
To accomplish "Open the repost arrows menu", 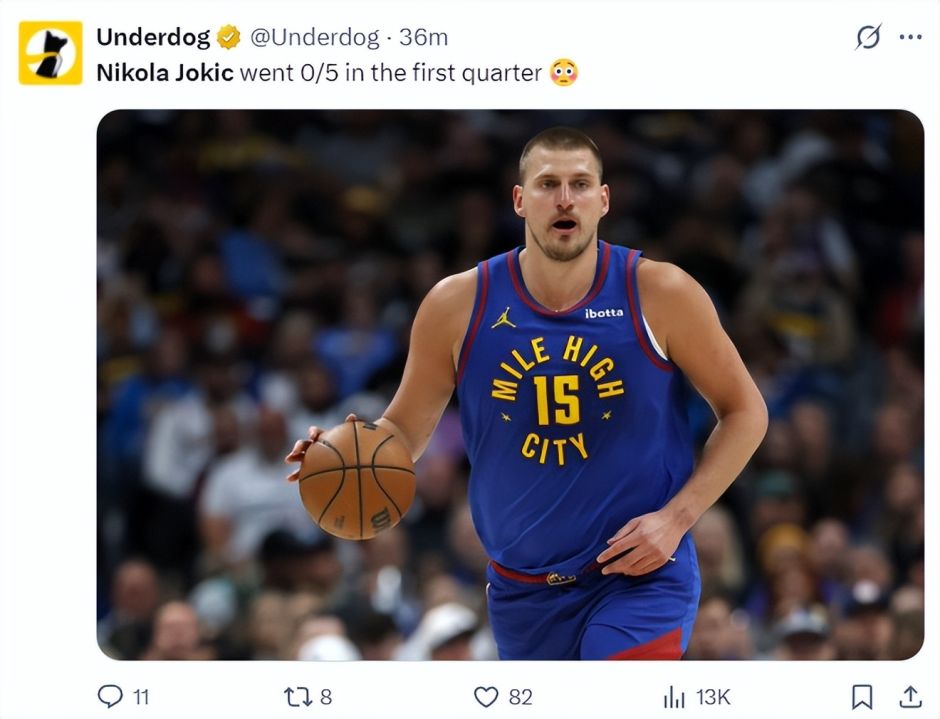I will (x=298, y=696).
